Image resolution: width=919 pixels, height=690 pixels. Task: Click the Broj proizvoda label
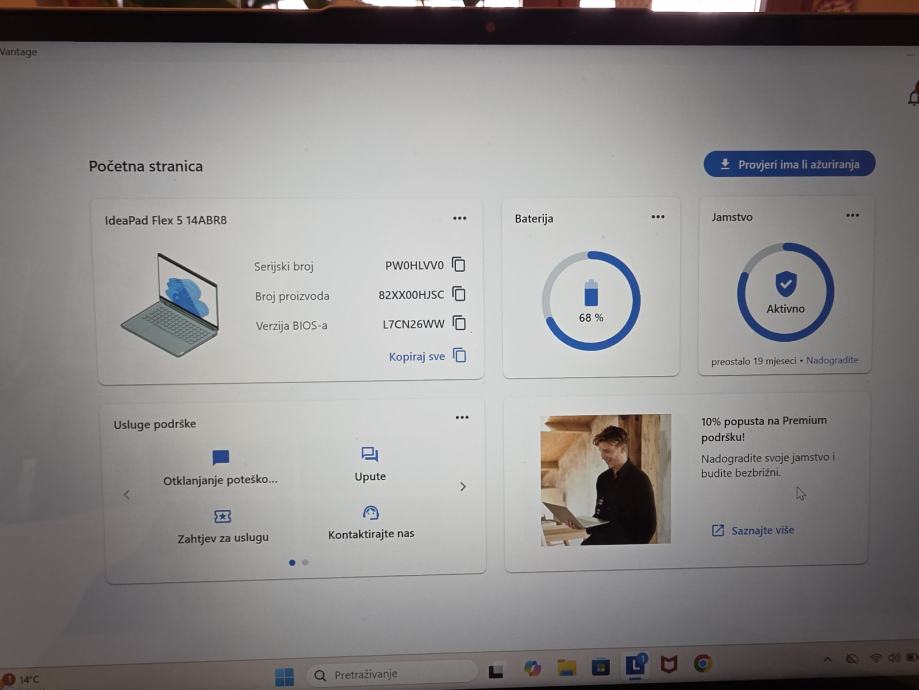[x=292, y=296]
